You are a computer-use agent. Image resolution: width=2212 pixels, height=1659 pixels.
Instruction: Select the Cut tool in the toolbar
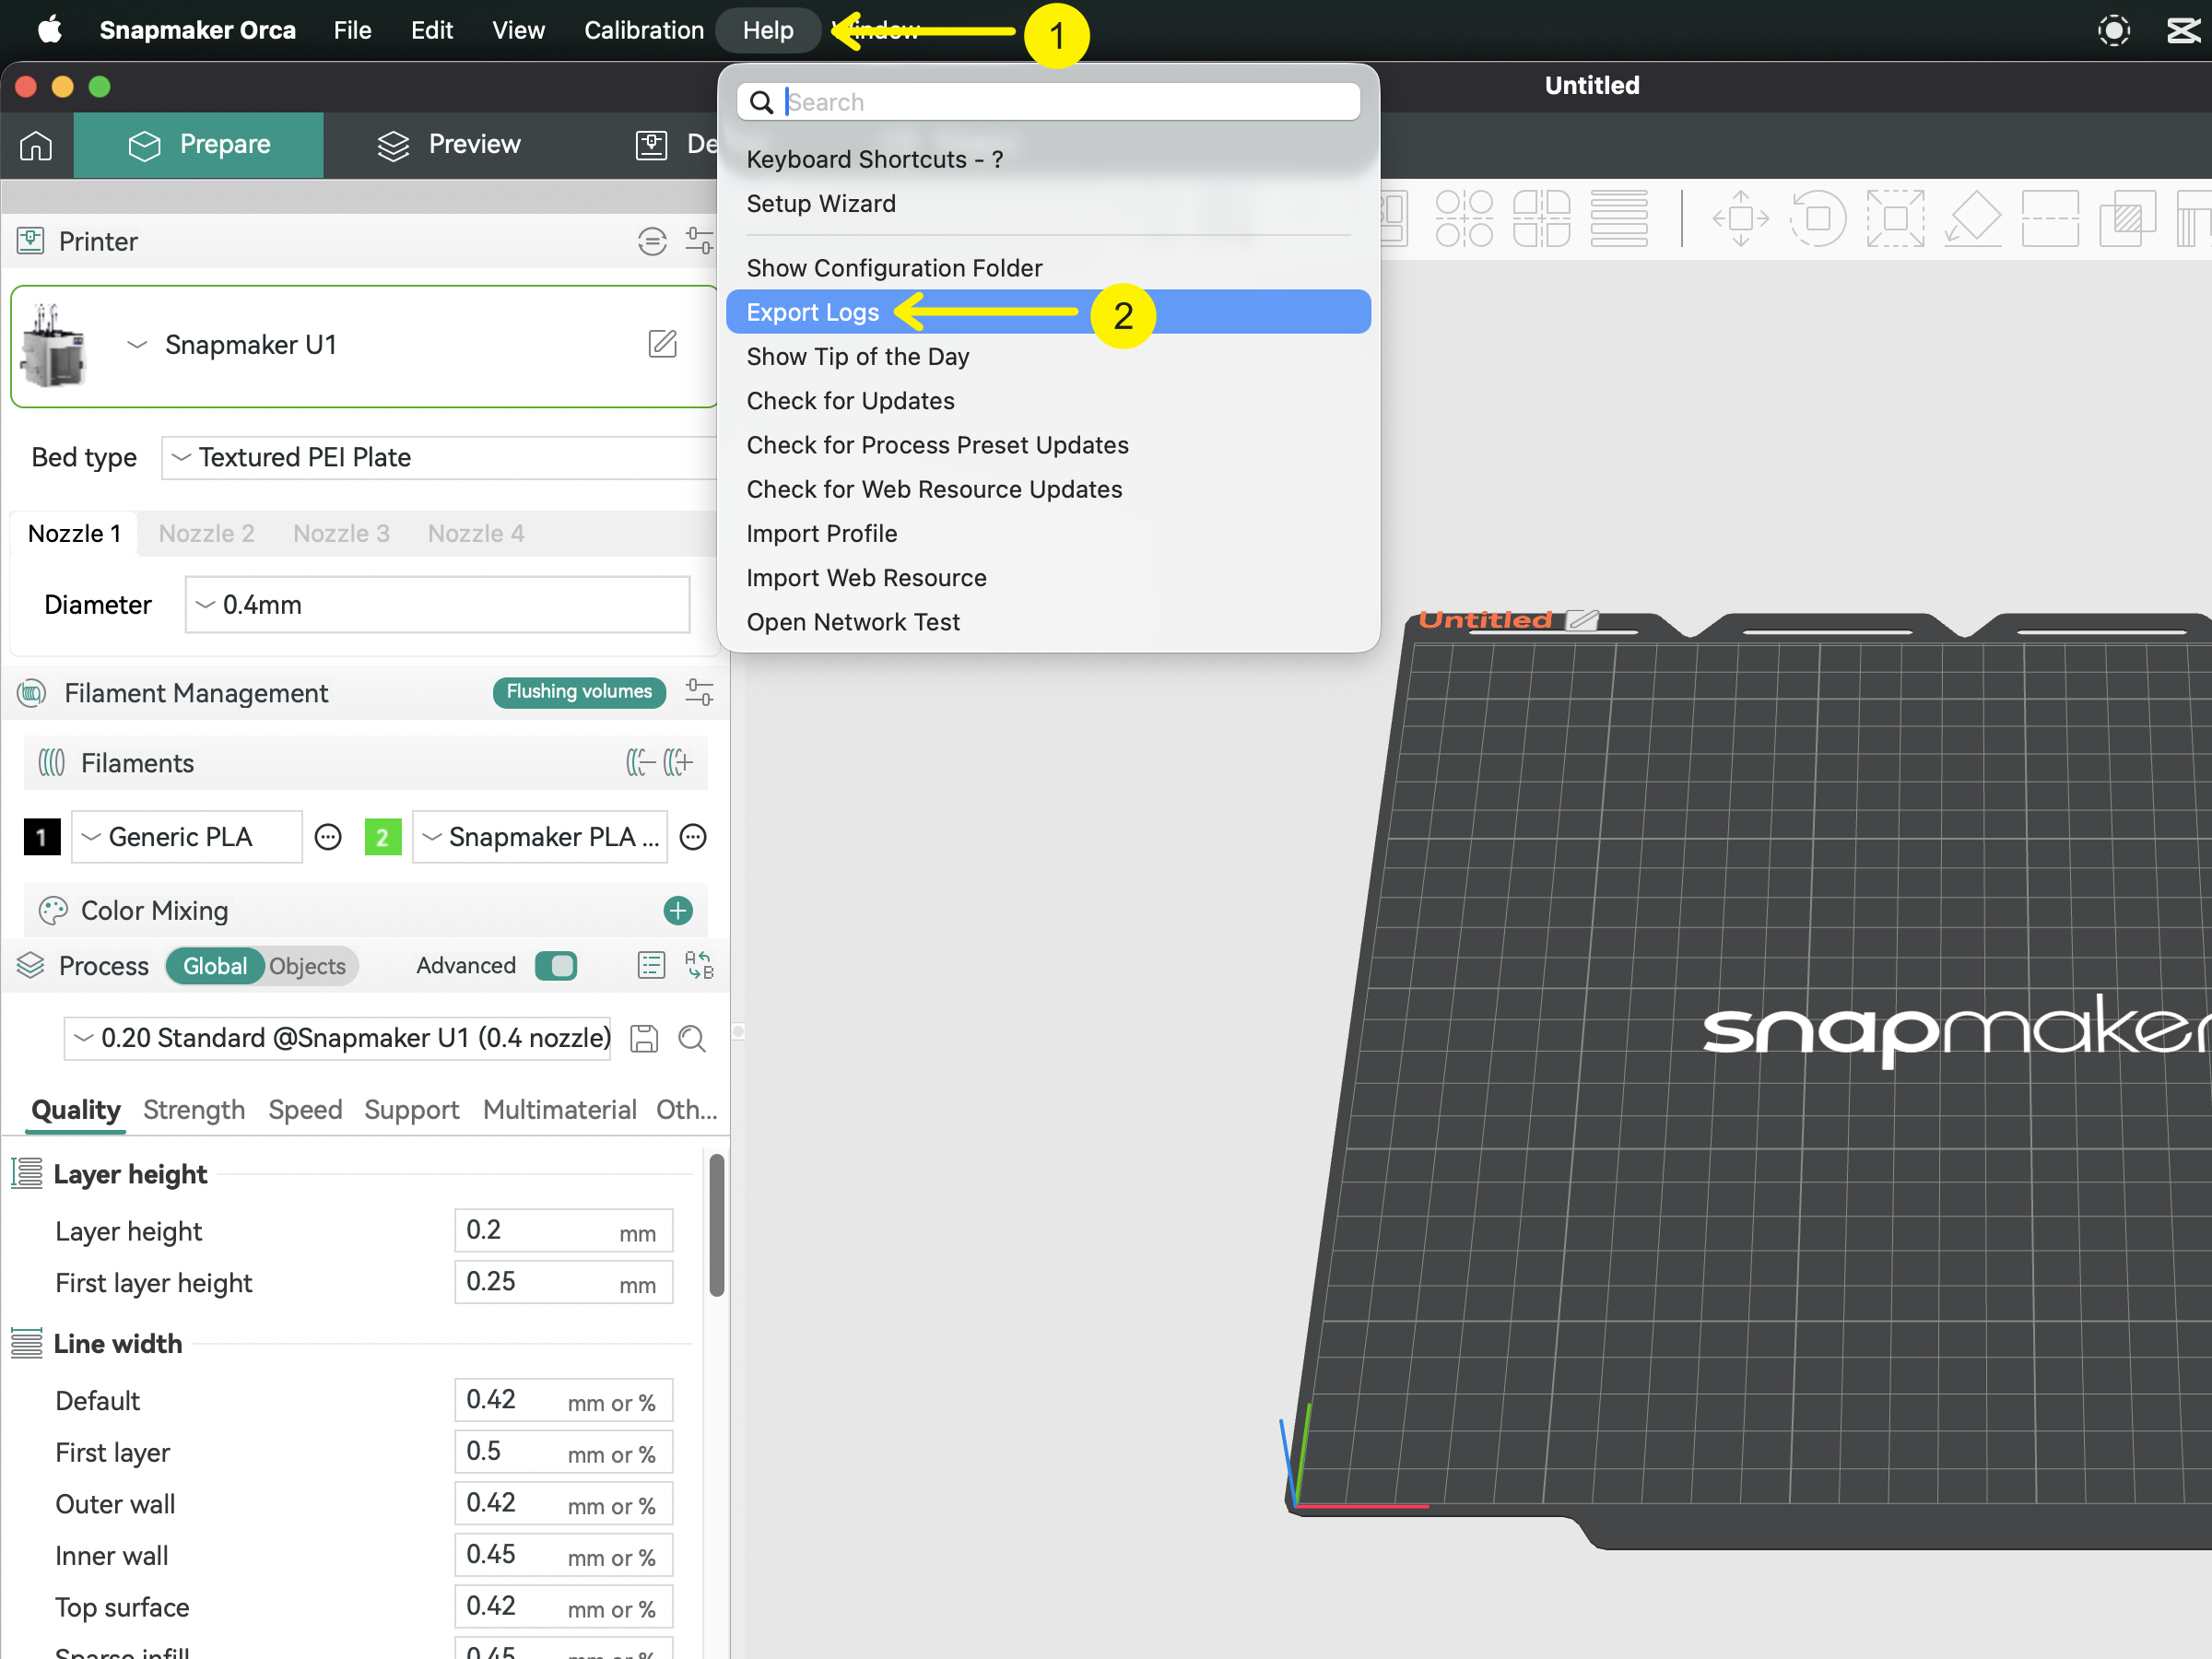point(2050,218)
